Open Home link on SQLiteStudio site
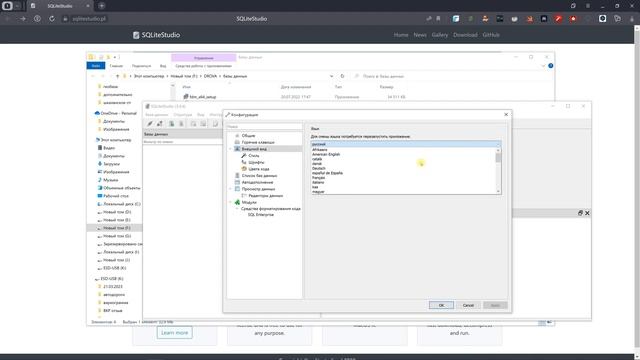 (401, 35)
